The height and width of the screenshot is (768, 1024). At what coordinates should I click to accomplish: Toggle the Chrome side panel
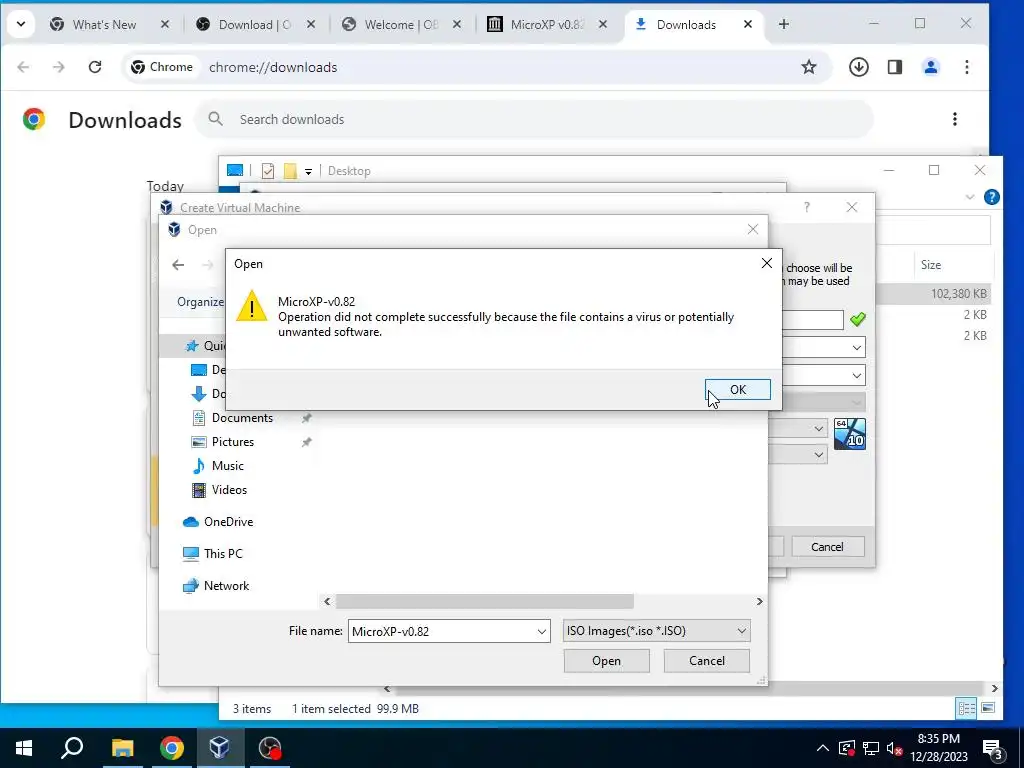click(895, 67)
